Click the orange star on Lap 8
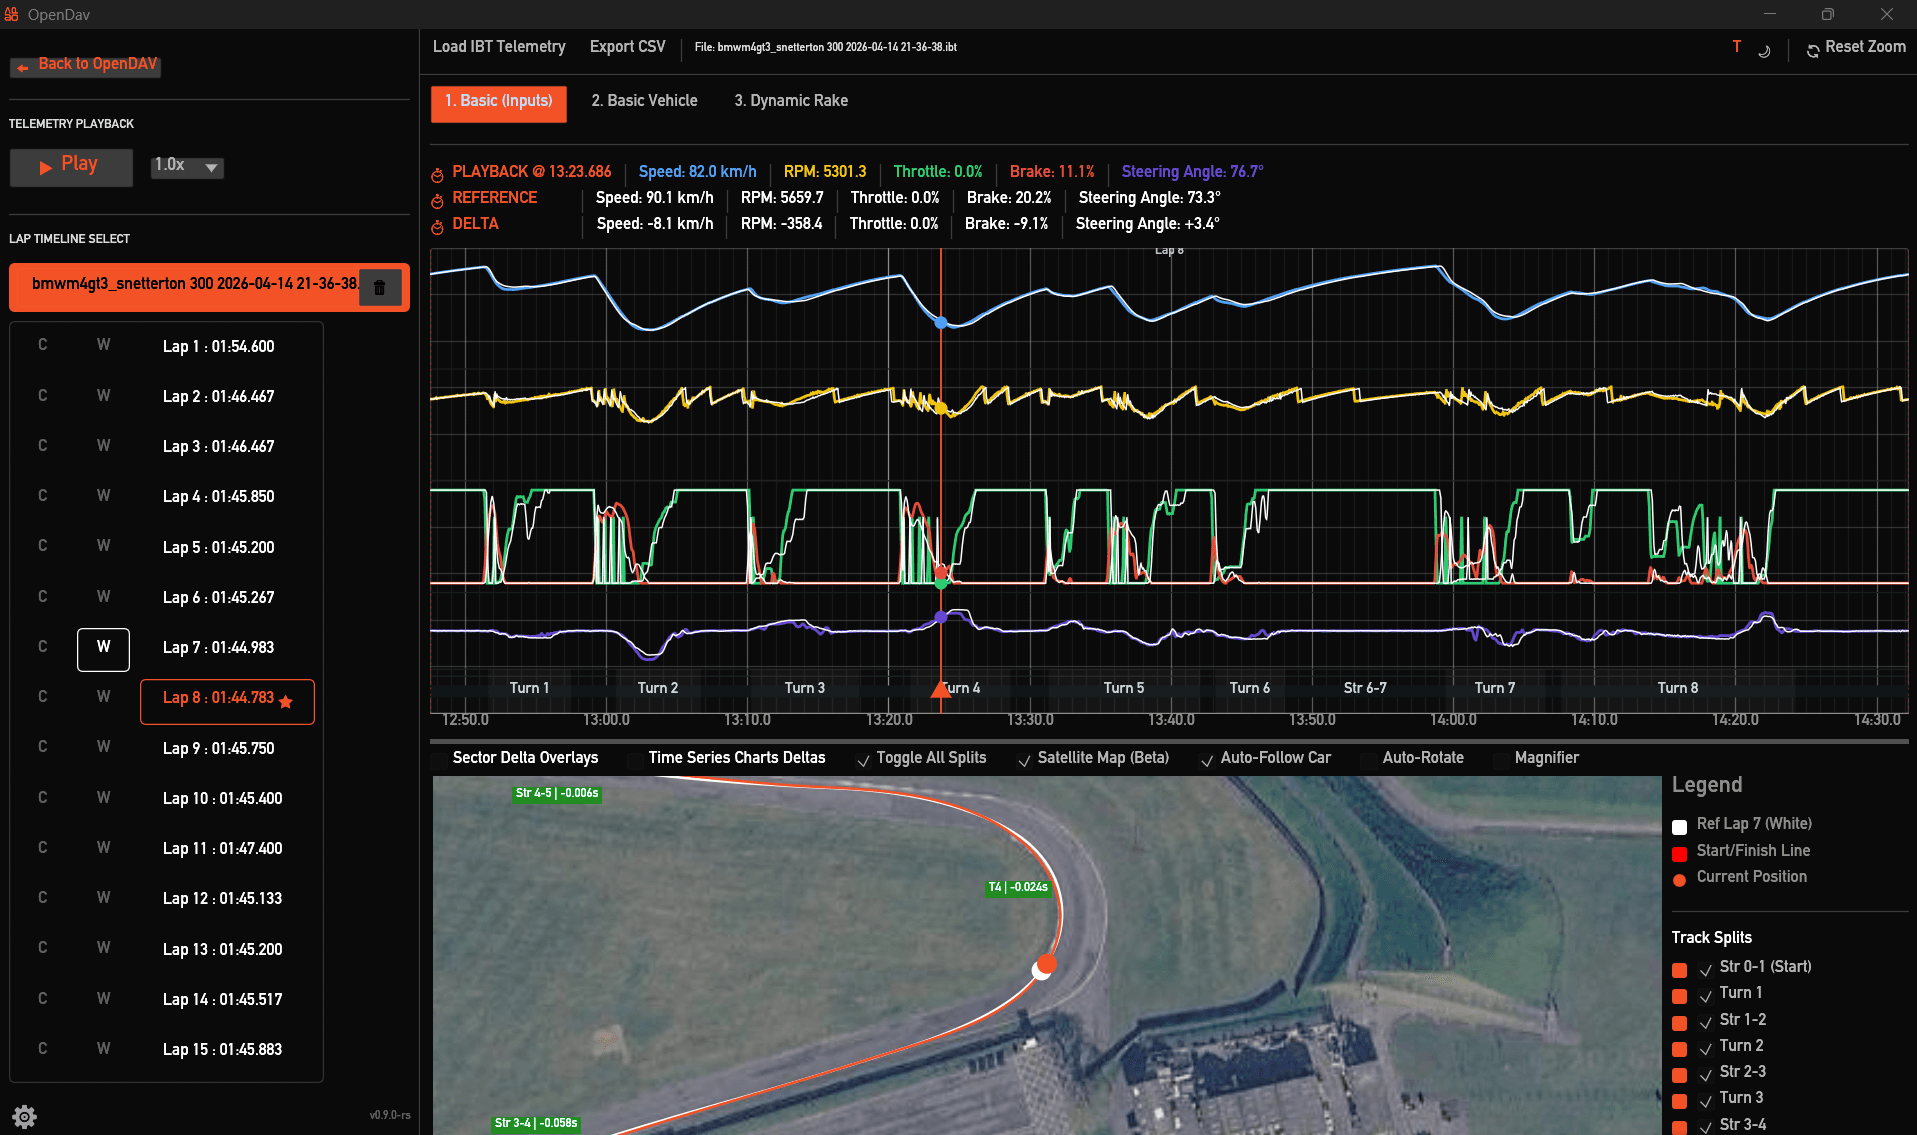The width and height of the screenshot is (1917, 1135). coord(286,701)
